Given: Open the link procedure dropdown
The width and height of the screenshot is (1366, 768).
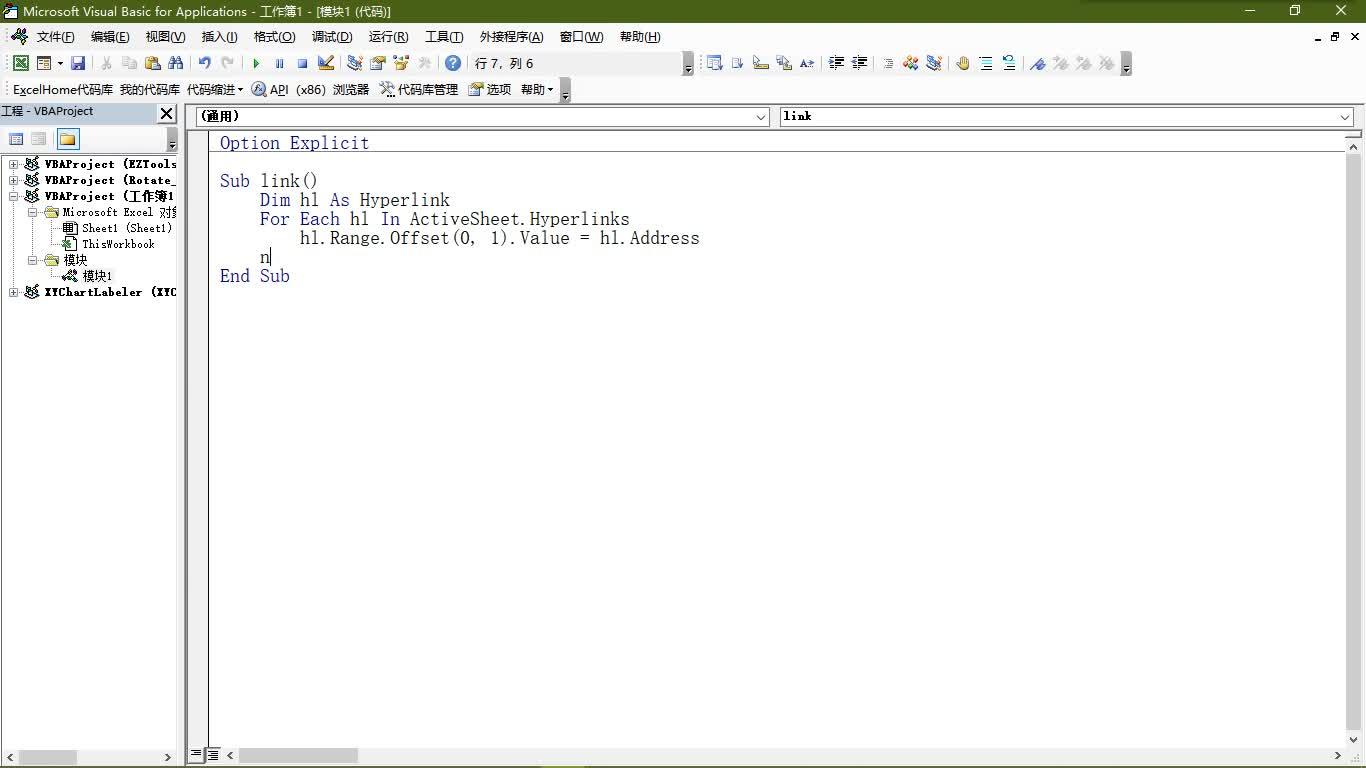Looking at the screenshot, I should coord(1345,116).
